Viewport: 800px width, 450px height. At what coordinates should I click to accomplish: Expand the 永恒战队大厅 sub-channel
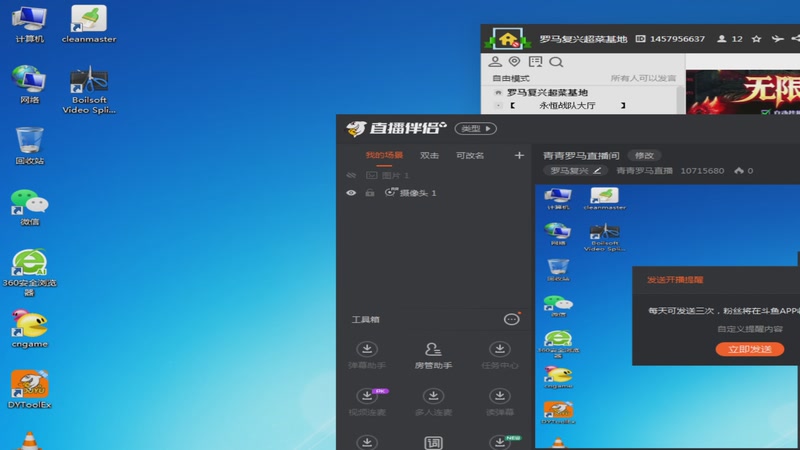click(x=498, y=106)
